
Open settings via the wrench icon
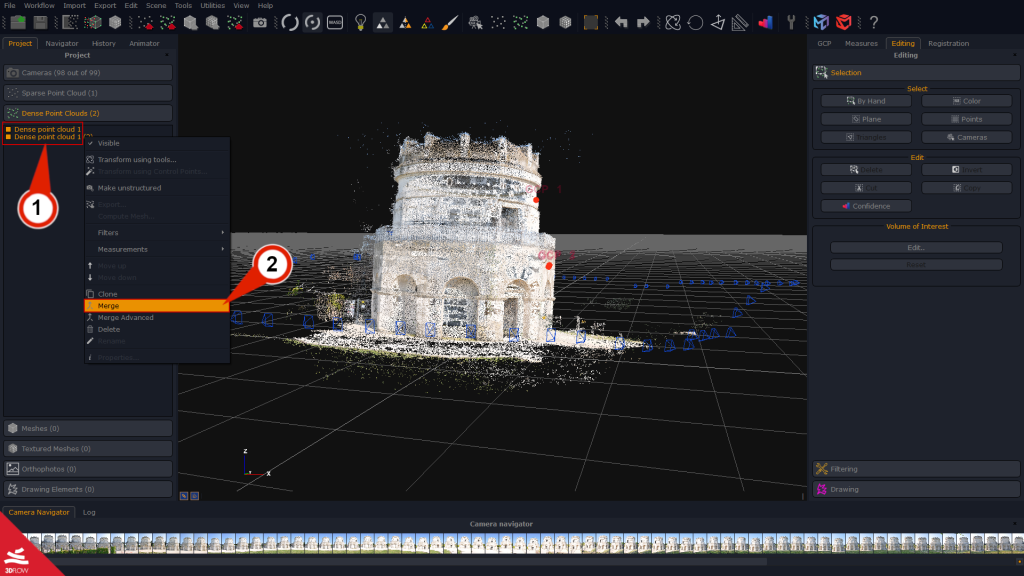(791, 21)
